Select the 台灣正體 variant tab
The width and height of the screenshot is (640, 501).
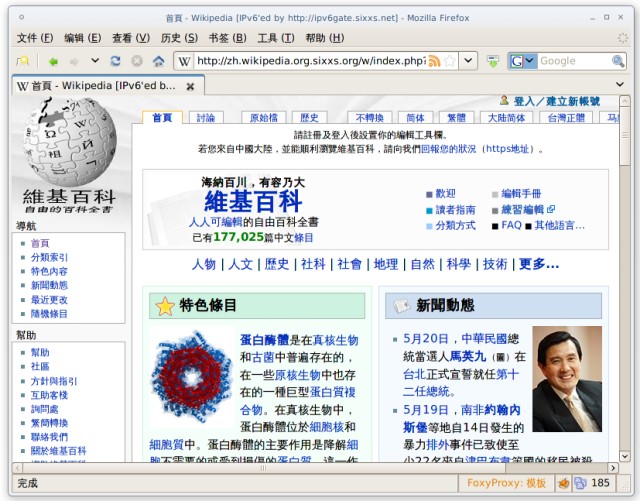click(566, 118)
